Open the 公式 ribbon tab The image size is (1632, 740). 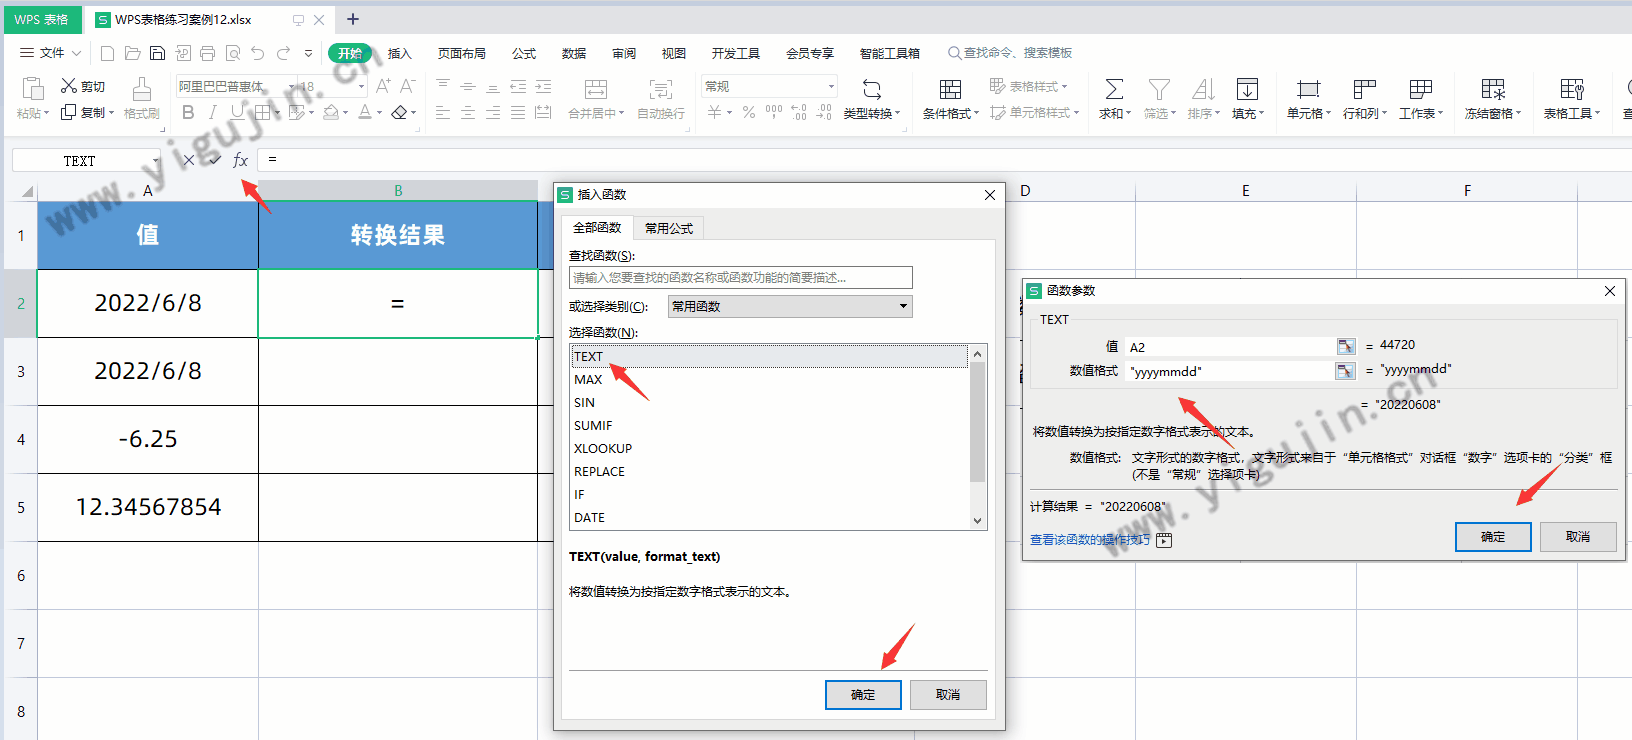coord(524,53)
